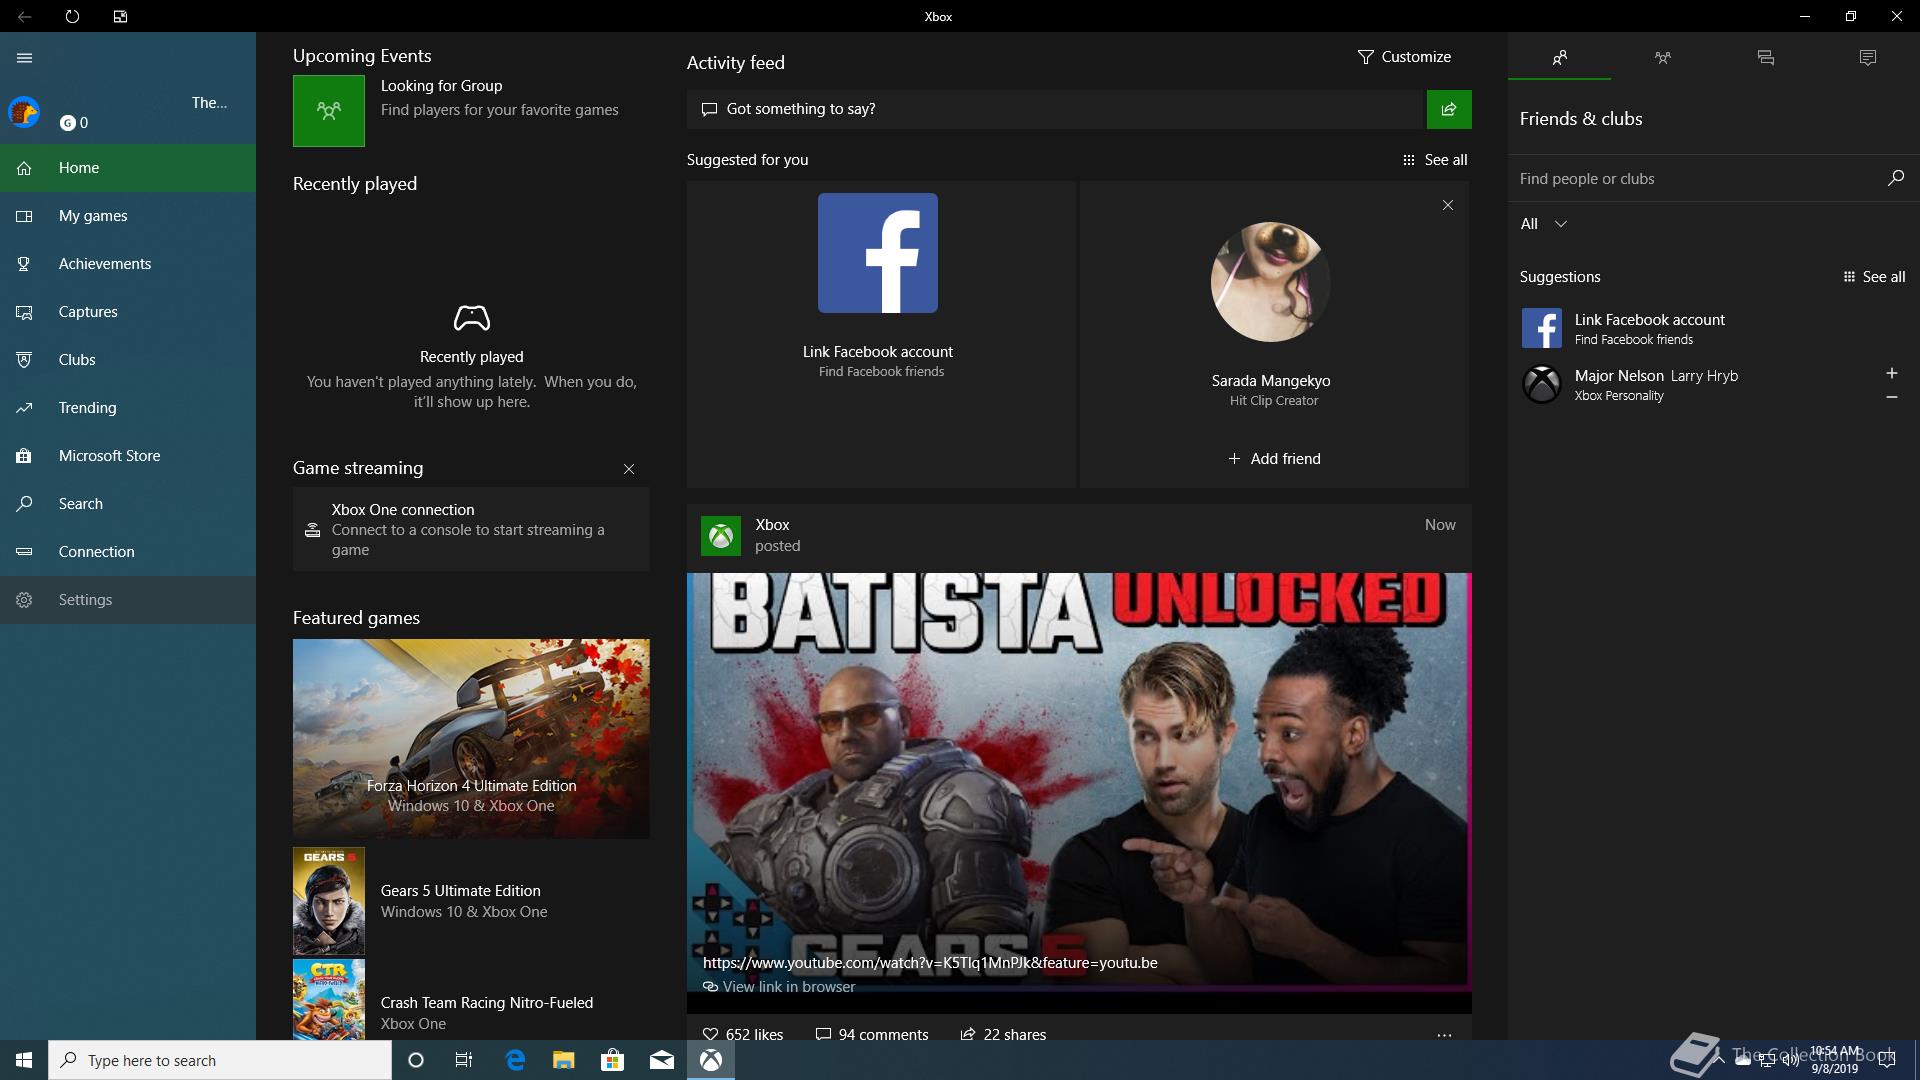Open My games section
This screenshot has width=1920, height=1080.
128,216
